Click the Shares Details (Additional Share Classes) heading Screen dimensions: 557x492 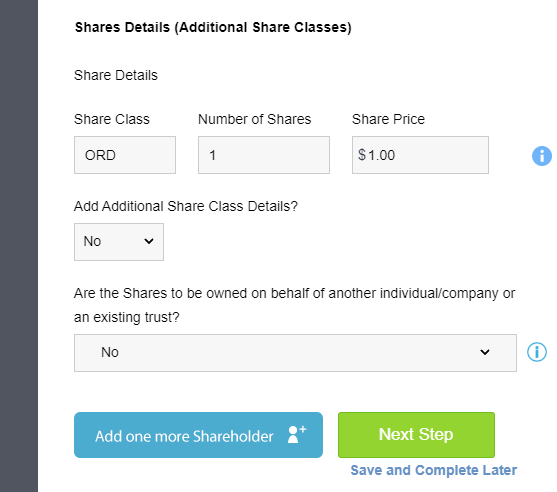coord(213,28)
